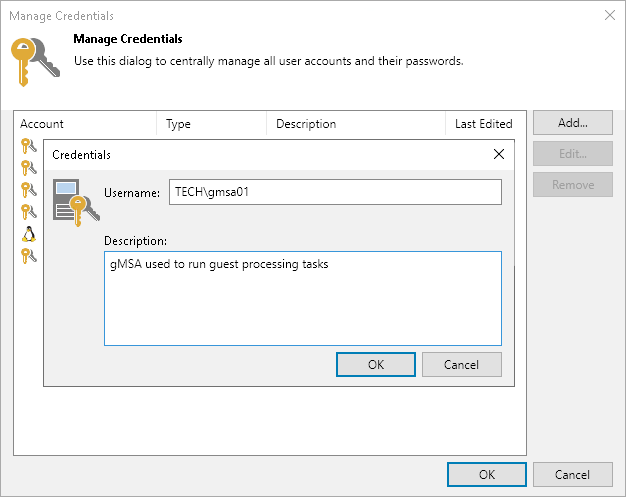Click the large keys icon in the header

(34, 61)
